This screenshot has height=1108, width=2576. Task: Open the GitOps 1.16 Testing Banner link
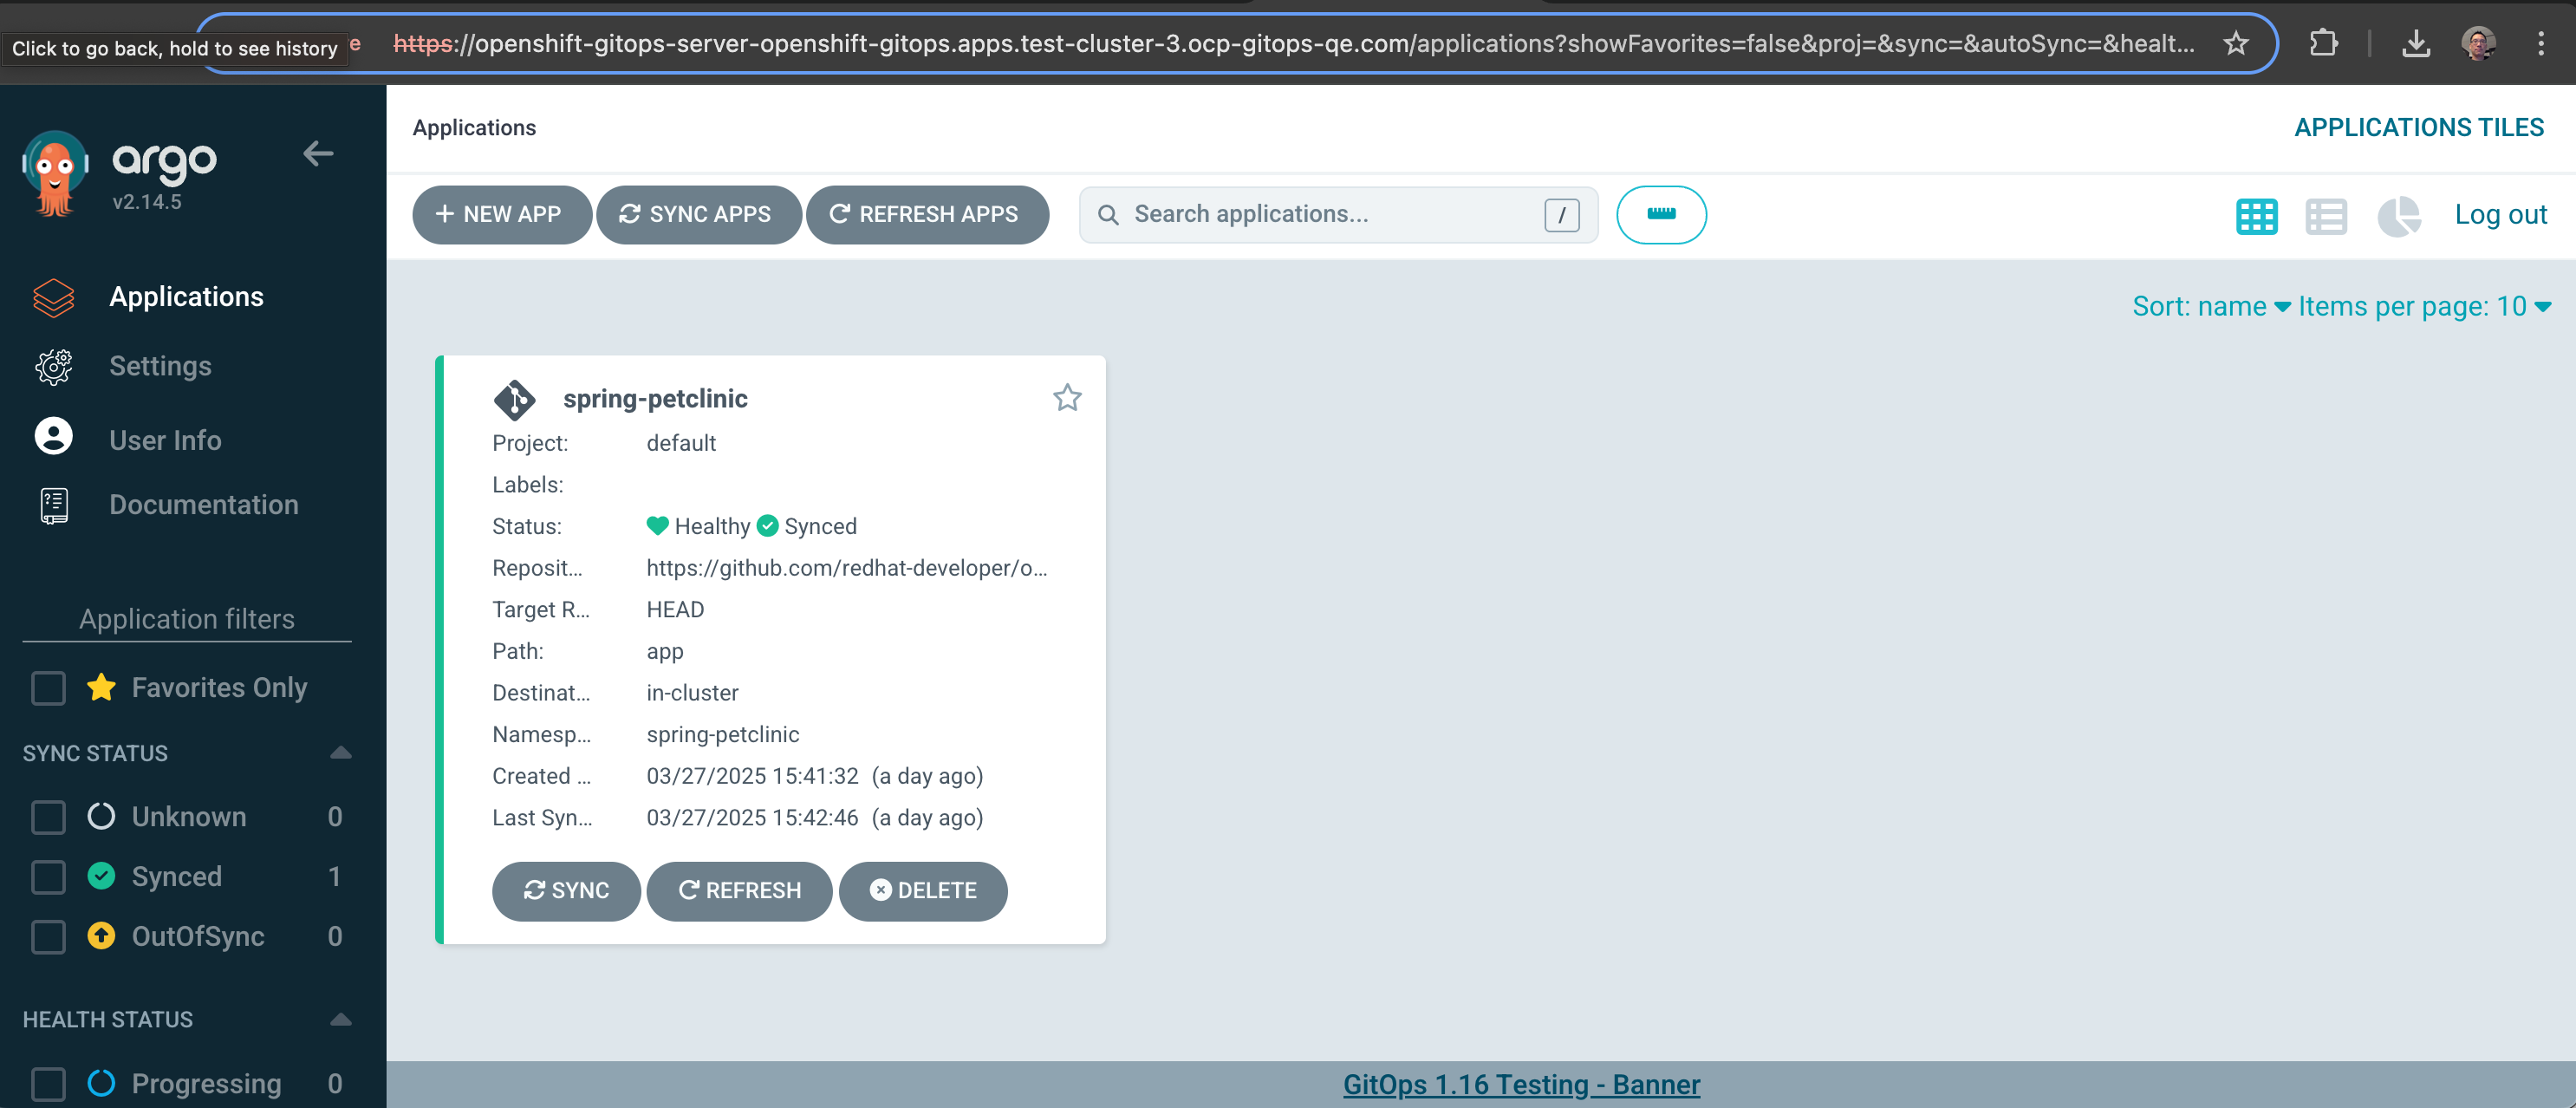click(x=1521, y=1084)
